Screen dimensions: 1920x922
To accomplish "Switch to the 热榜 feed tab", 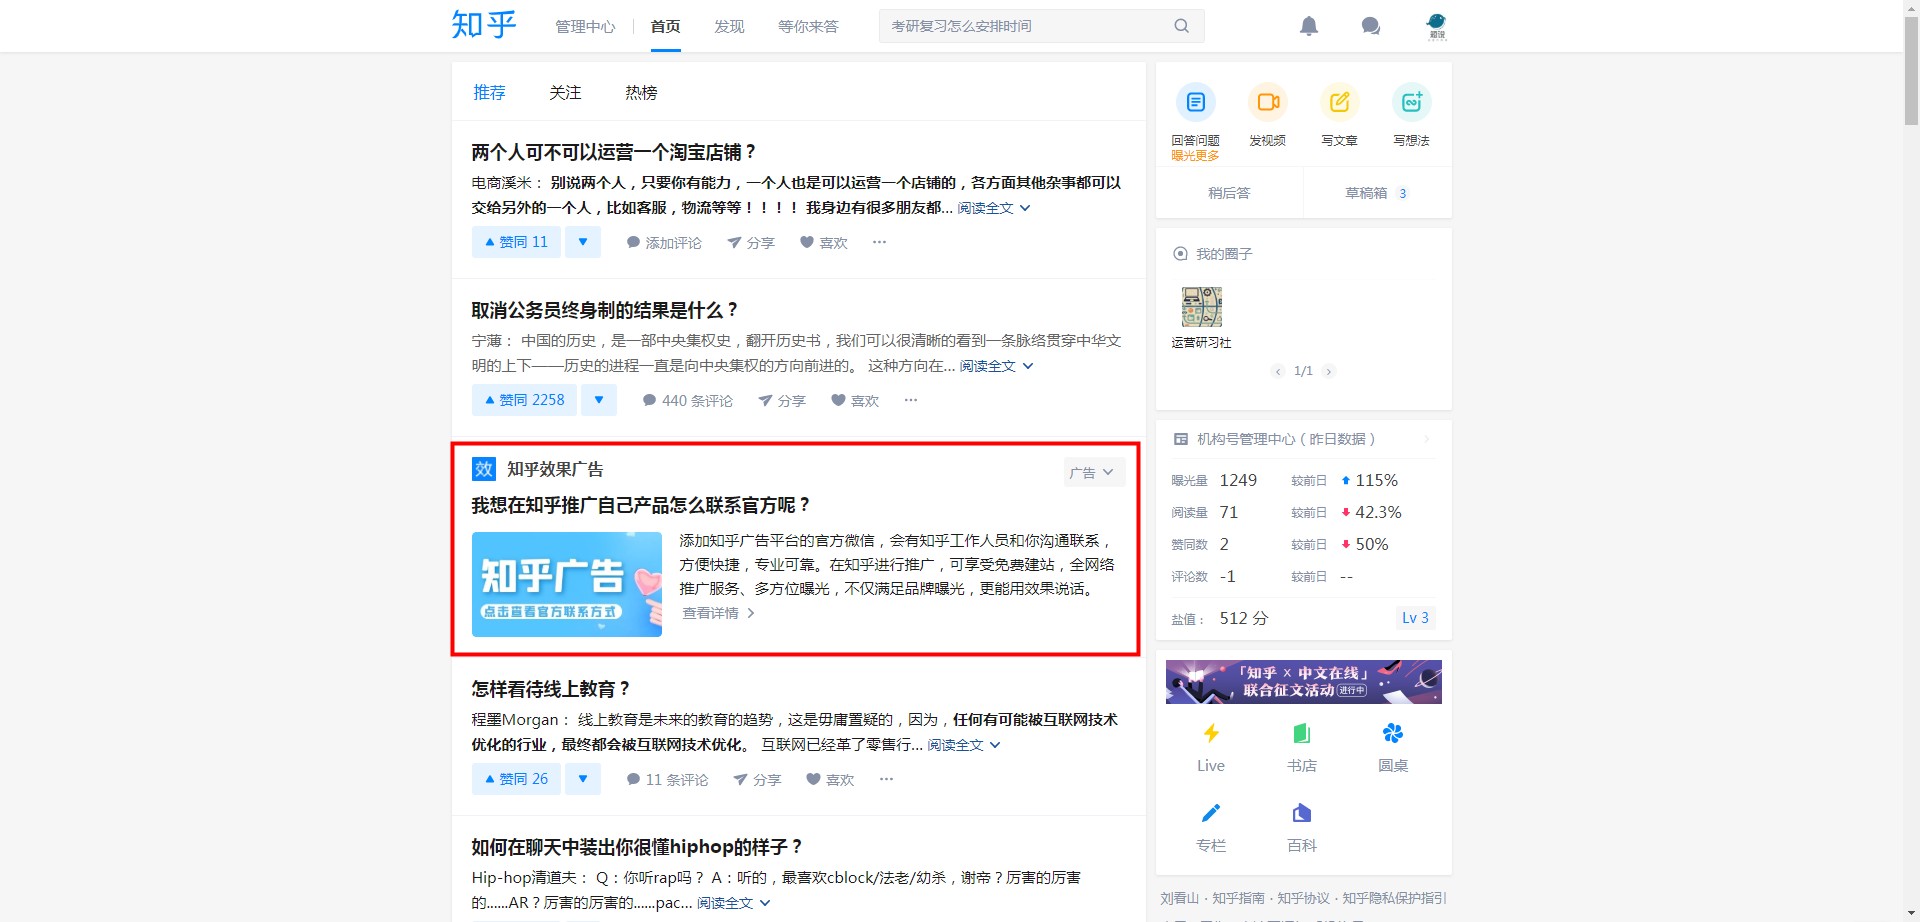I will point(641,92).
